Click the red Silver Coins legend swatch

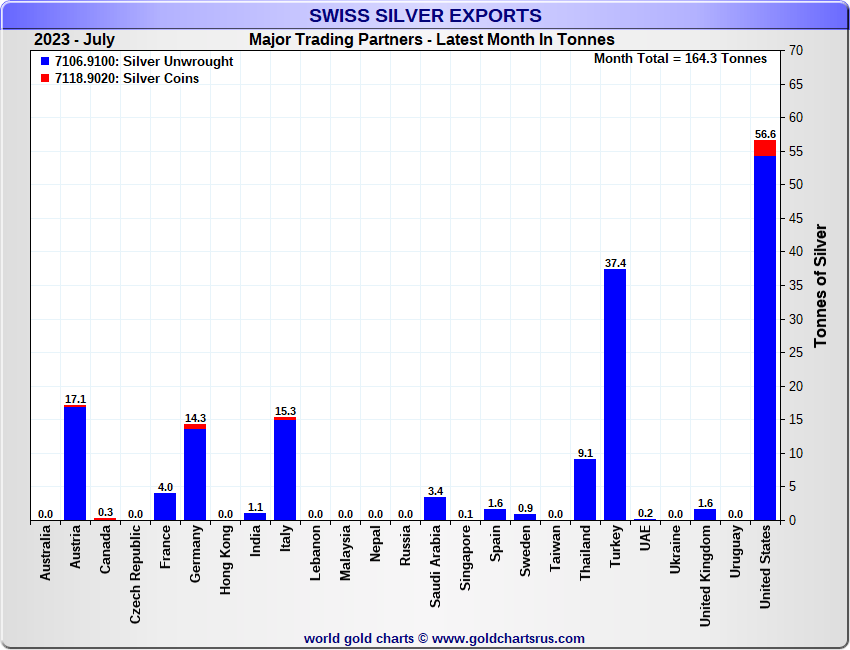pos(45,79)
